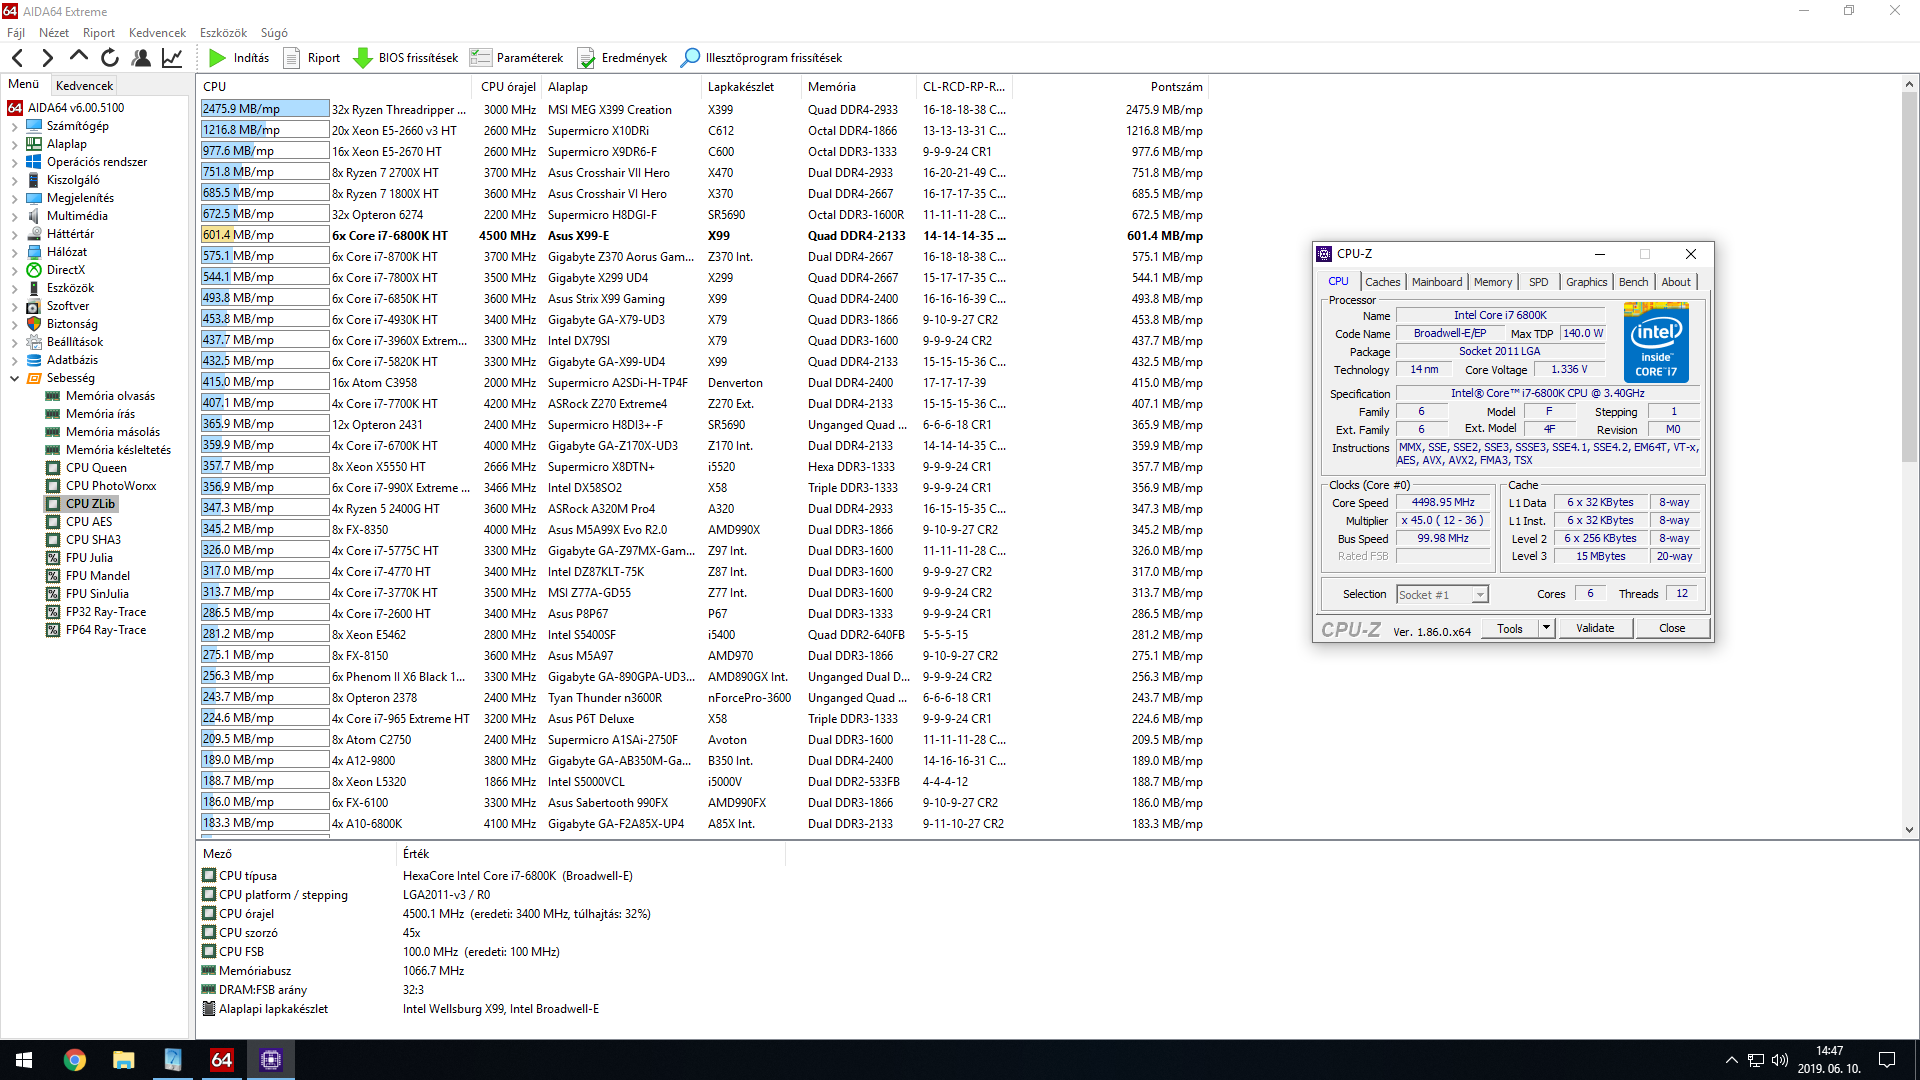Screen dimensions: 1920x1080
Task: Click BIOS frissítések download icon
Action: (x=363, y=58)
